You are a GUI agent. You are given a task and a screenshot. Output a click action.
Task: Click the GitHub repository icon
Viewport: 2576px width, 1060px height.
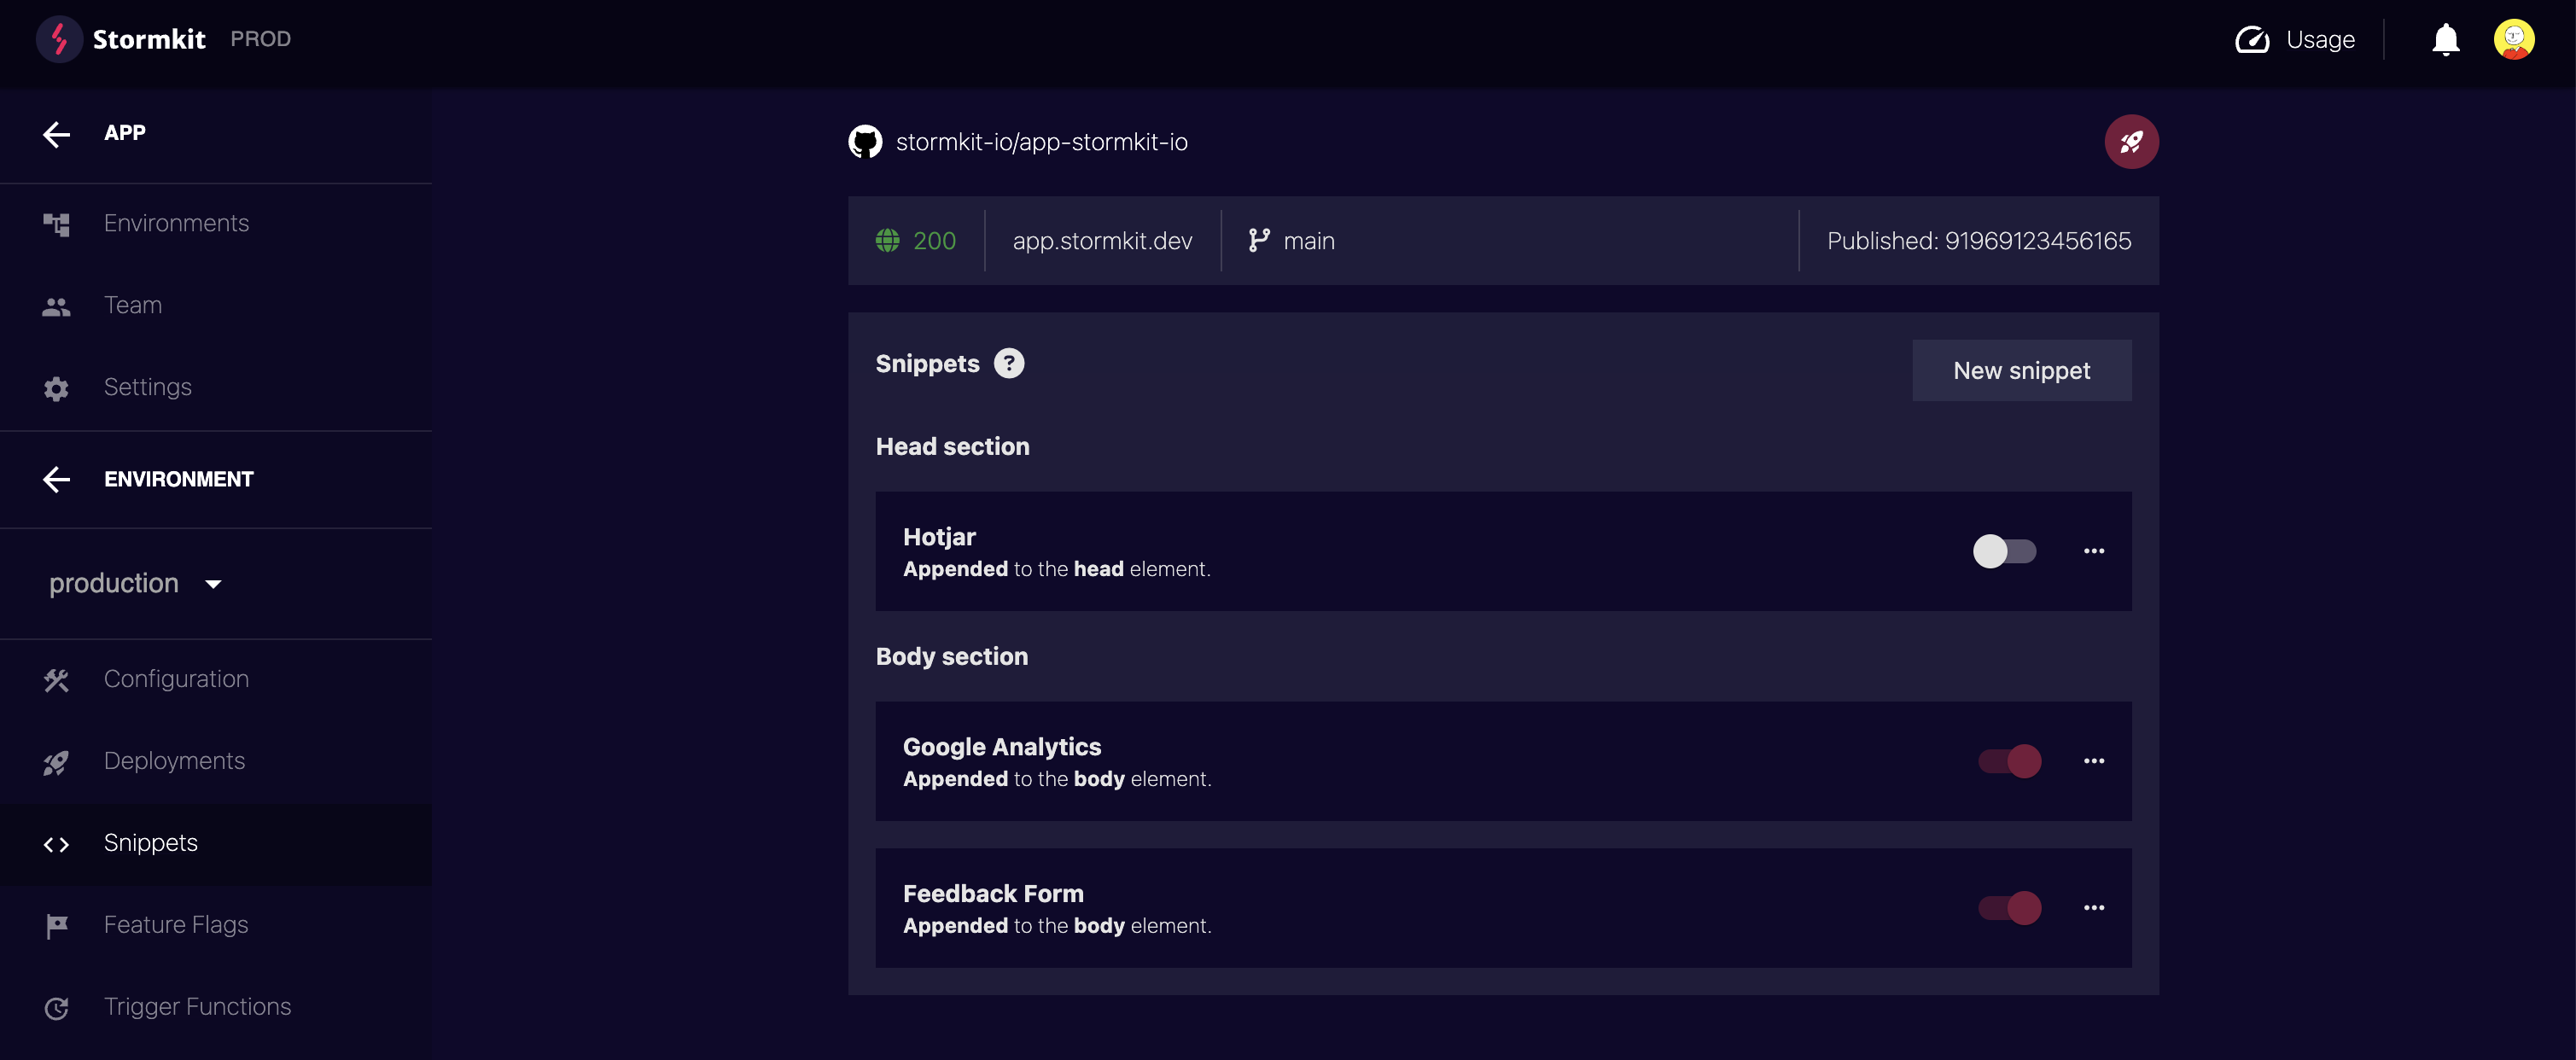pyautogui.click(x=865, y=142)
